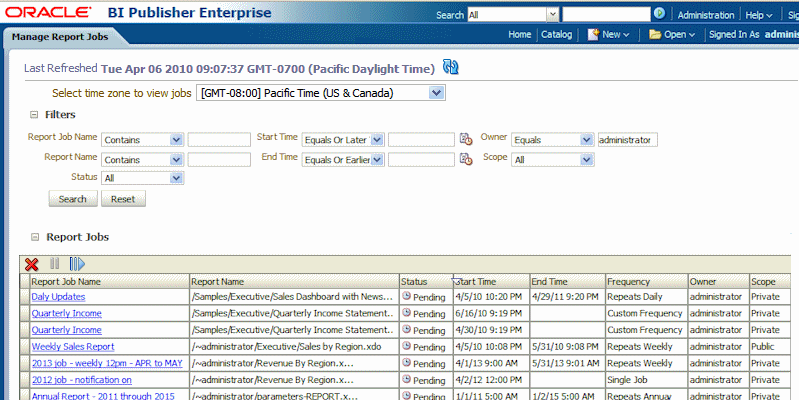
Task: Open the header Search All category dropdown
Action: pyautogui.click(x=553, y=15)
